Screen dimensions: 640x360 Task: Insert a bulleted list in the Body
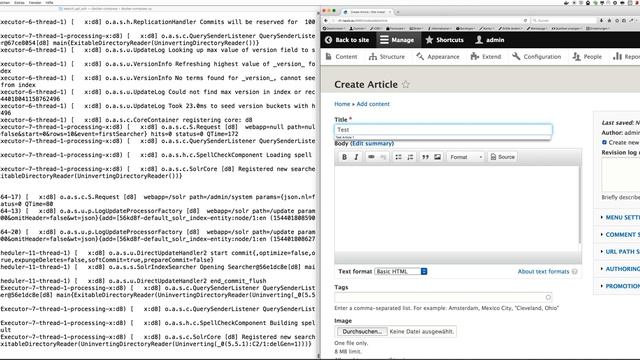pyautogui.click(x=398, y=157)
